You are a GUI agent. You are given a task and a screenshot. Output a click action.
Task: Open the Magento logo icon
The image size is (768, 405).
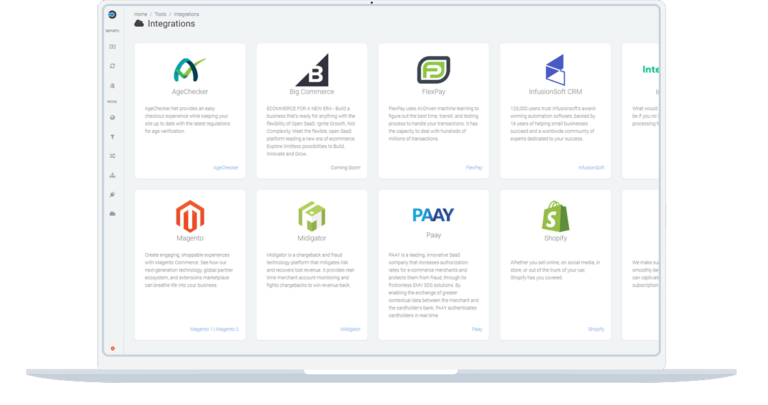click(x=190, y=215)
